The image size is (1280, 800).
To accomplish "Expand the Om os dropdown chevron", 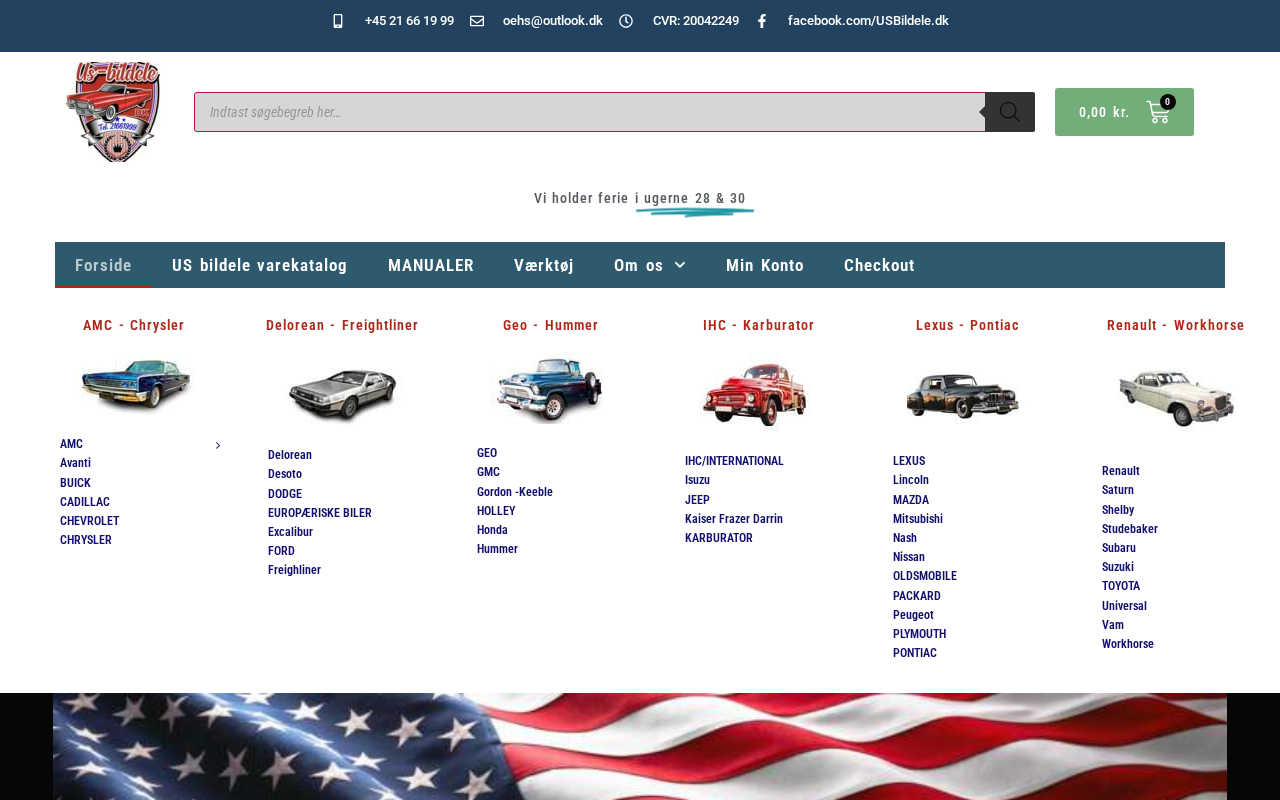I will 680,265.
